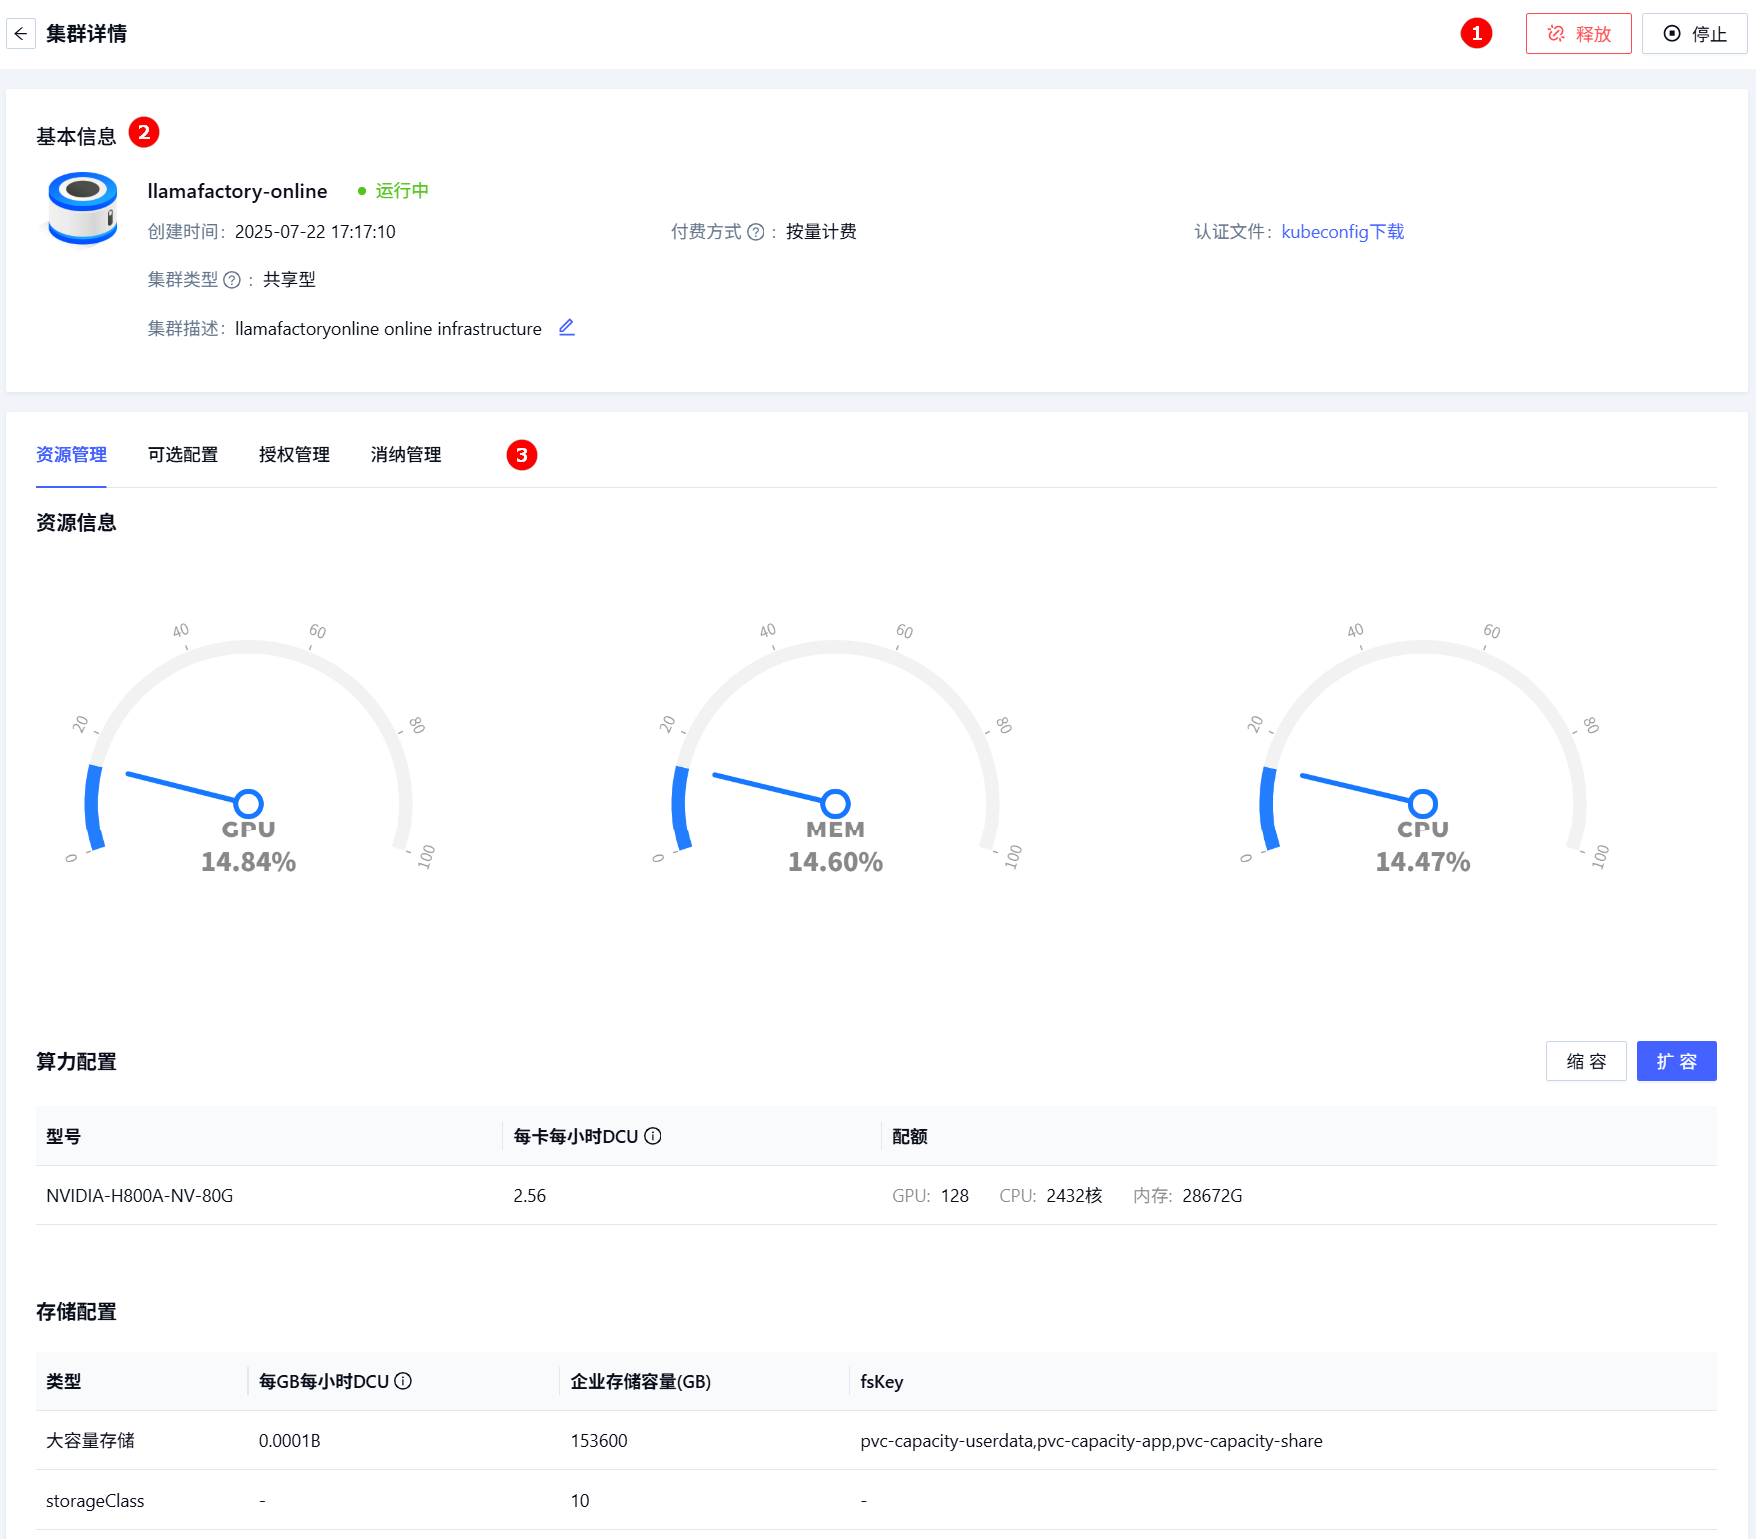This screenshot has width=1756, height=1539.
Task: Click the edit pencil for cluster description
Action: (566, 328)
